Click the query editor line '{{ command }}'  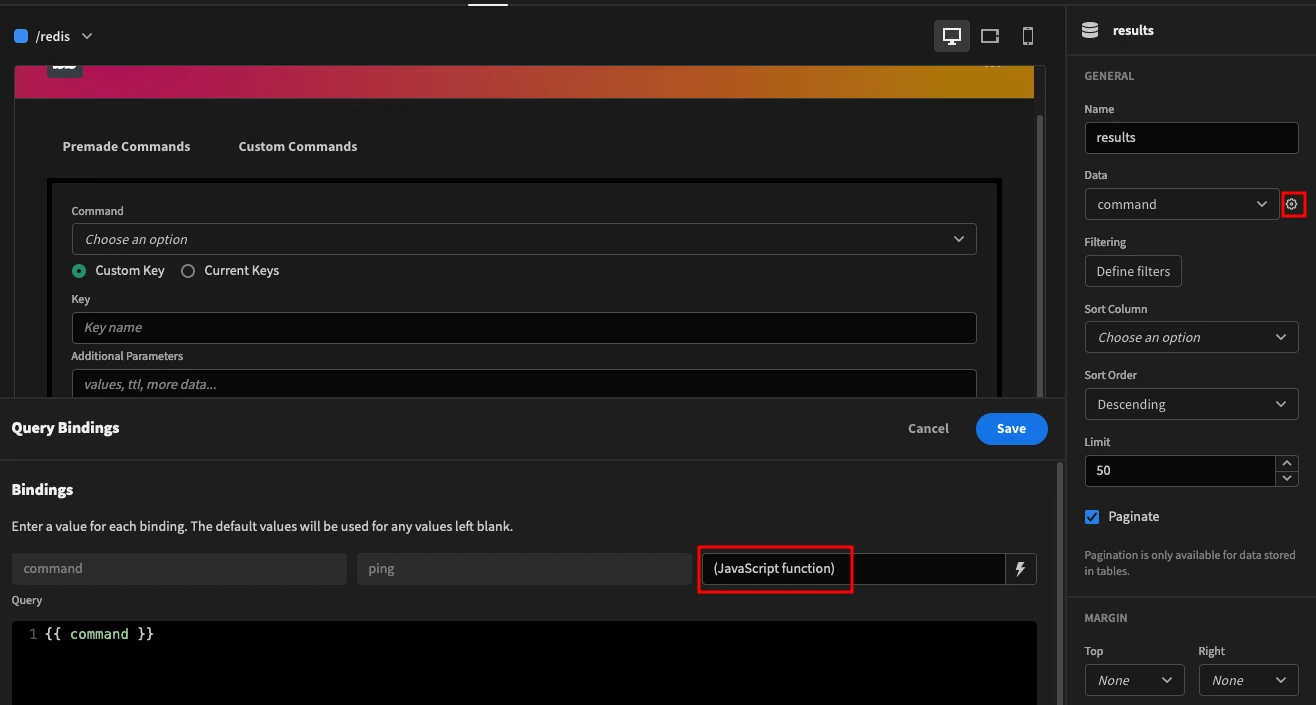point(99,634)
